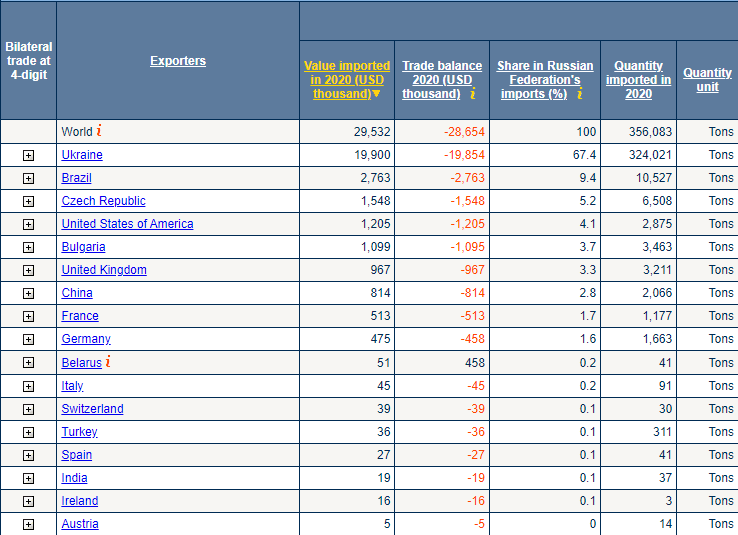Follow the Switzerland country link

tap(92, 409)
